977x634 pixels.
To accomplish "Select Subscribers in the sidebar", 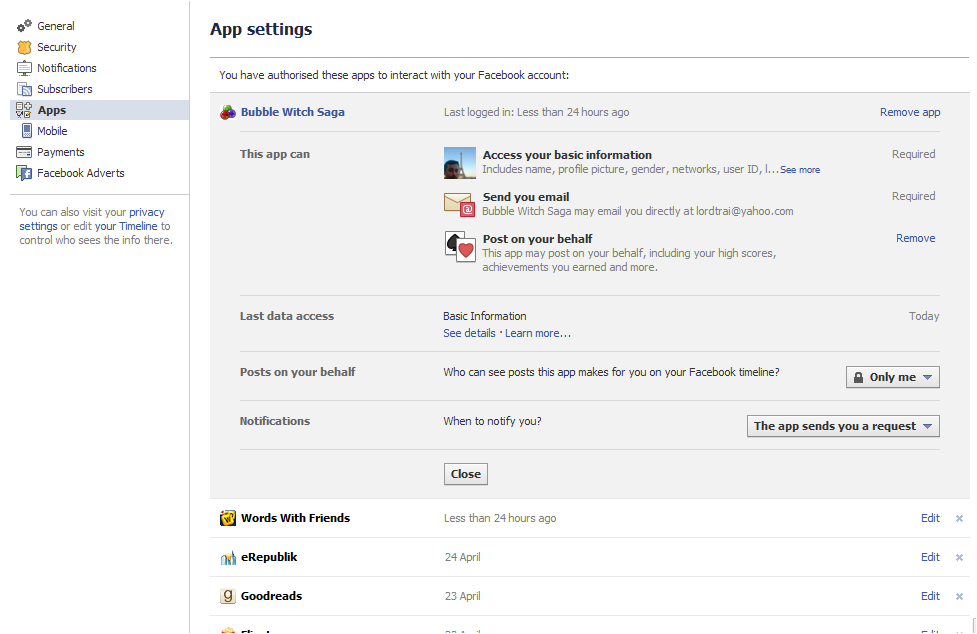I will [x=65, y=89].
